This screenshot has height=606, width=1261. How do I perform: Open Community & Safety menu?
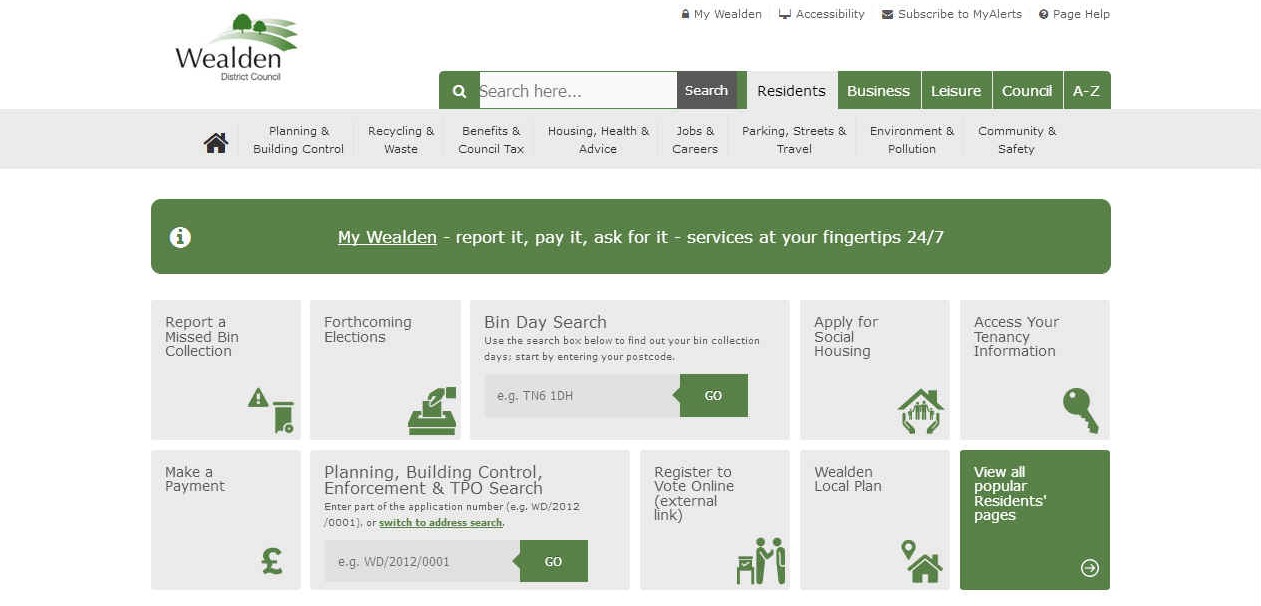point(1016,140)
